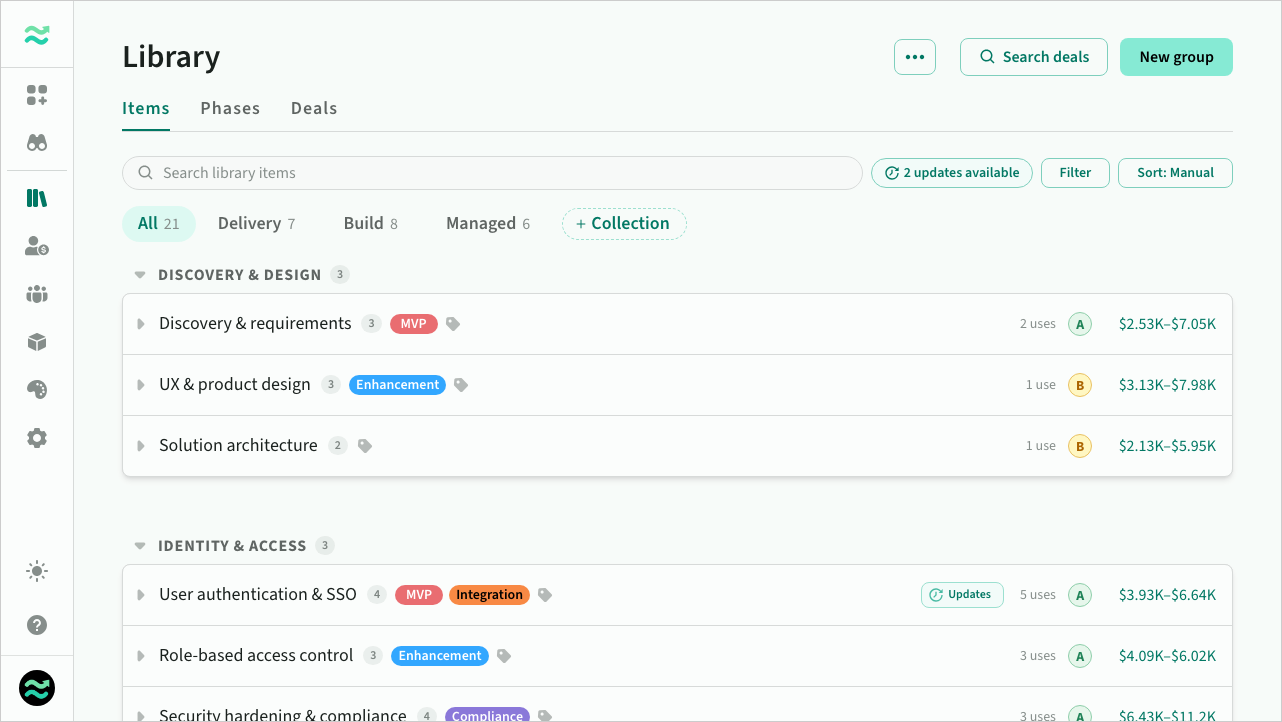Click B grade badge on Solution architecture

(x=1080, y=446)
